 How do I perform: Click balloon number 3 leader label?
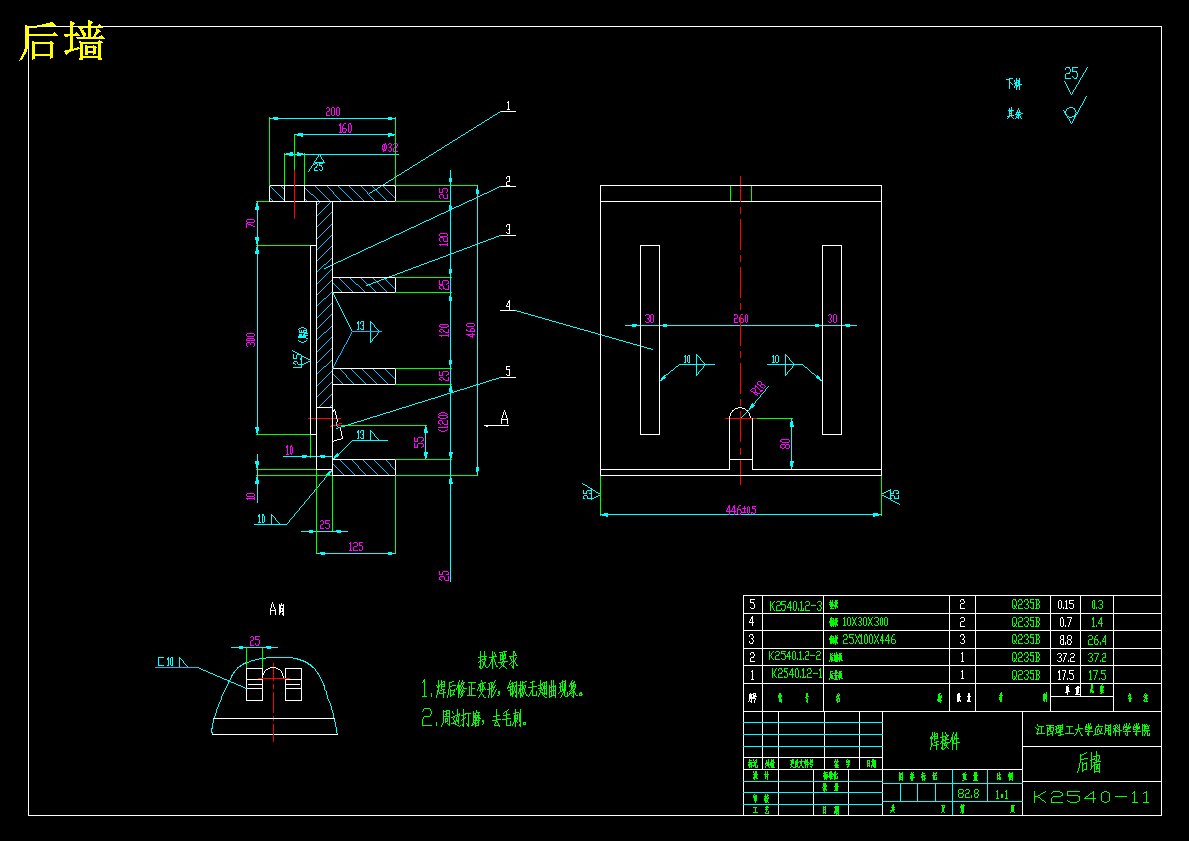[x=508, y=229]
